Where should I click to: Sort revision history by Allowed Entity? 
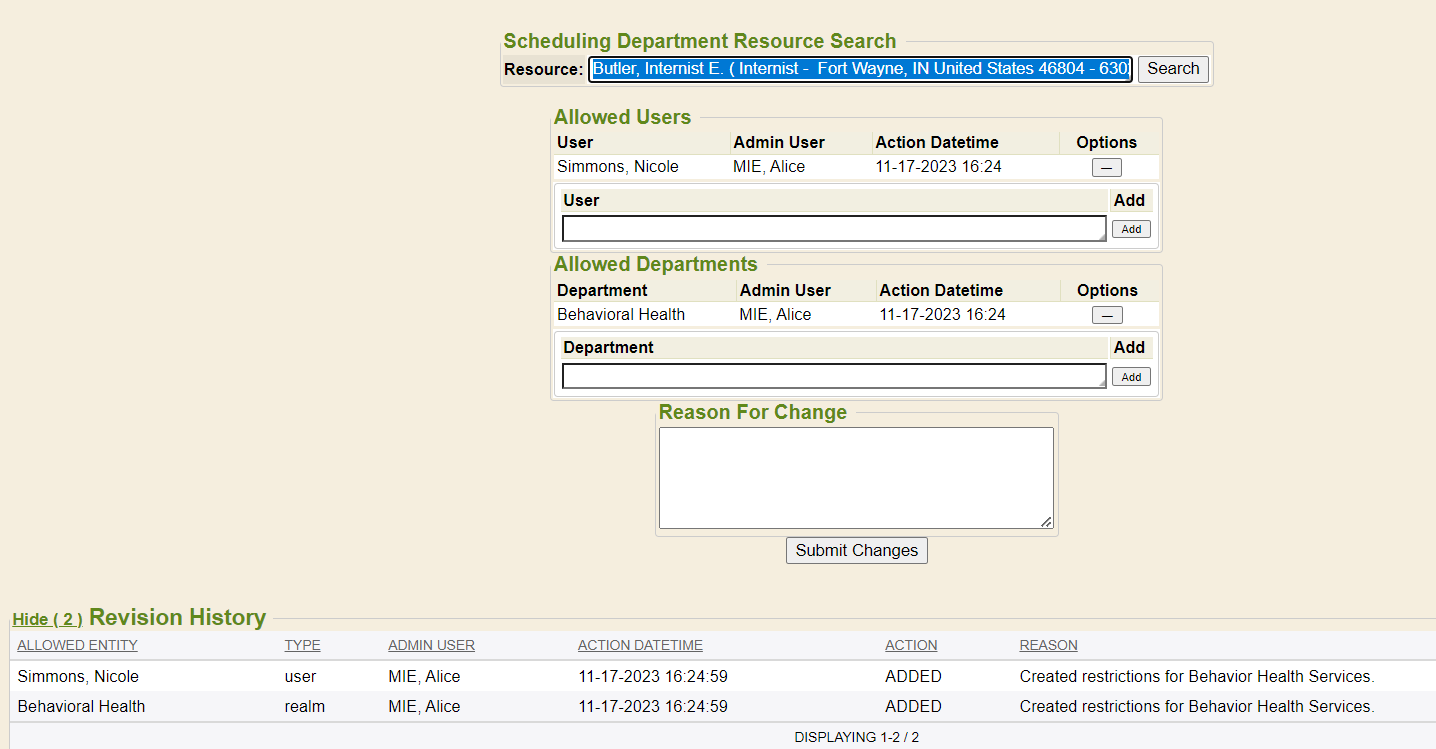[77, 646]
